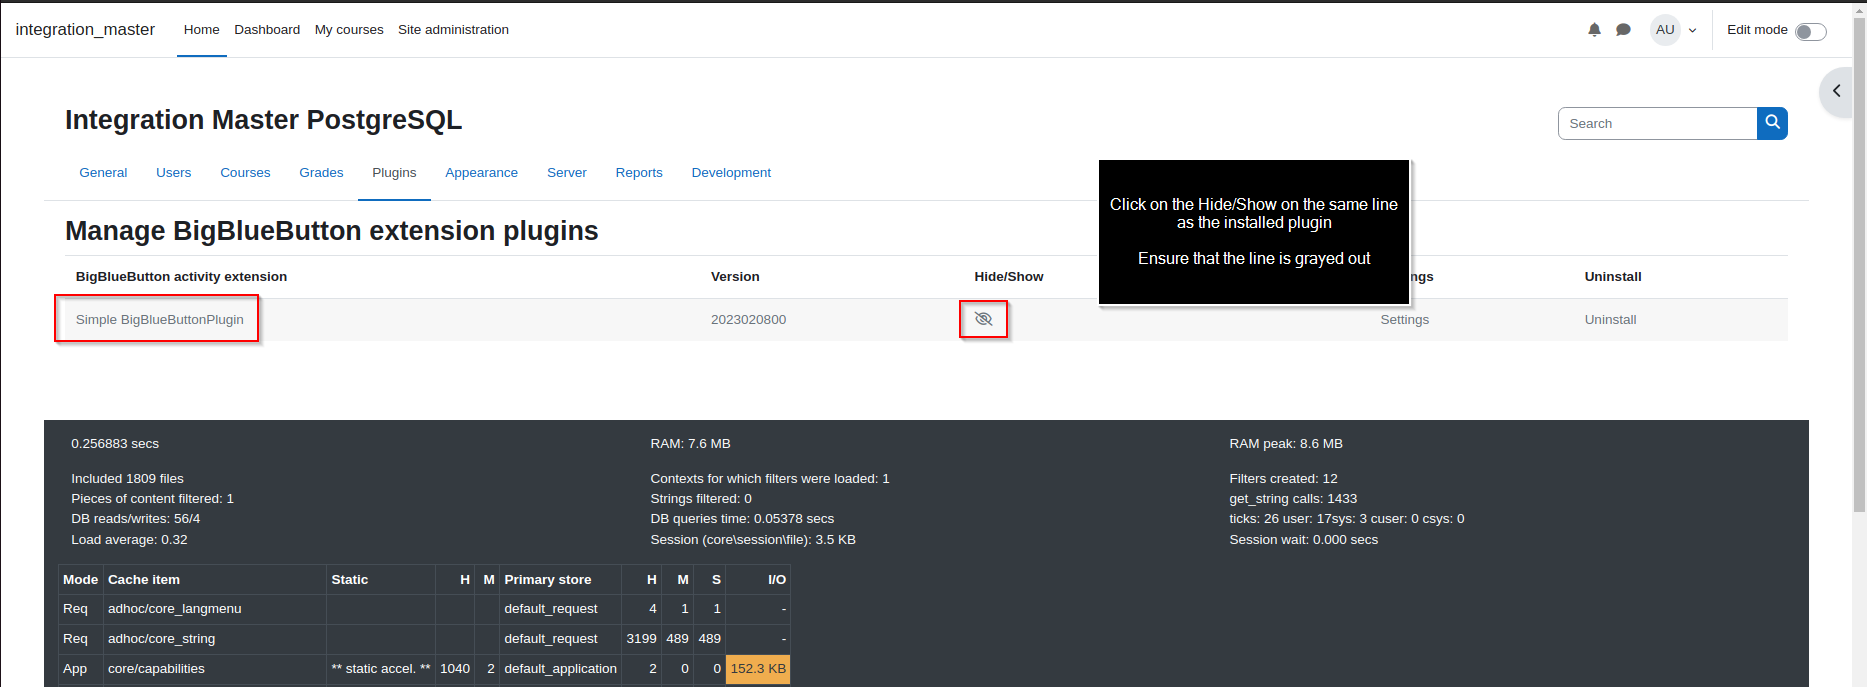Image resolution: width=1867 pixels, height=687 pixels.
Task: Select the Plugins tab
Action: [x=394, y=173]
